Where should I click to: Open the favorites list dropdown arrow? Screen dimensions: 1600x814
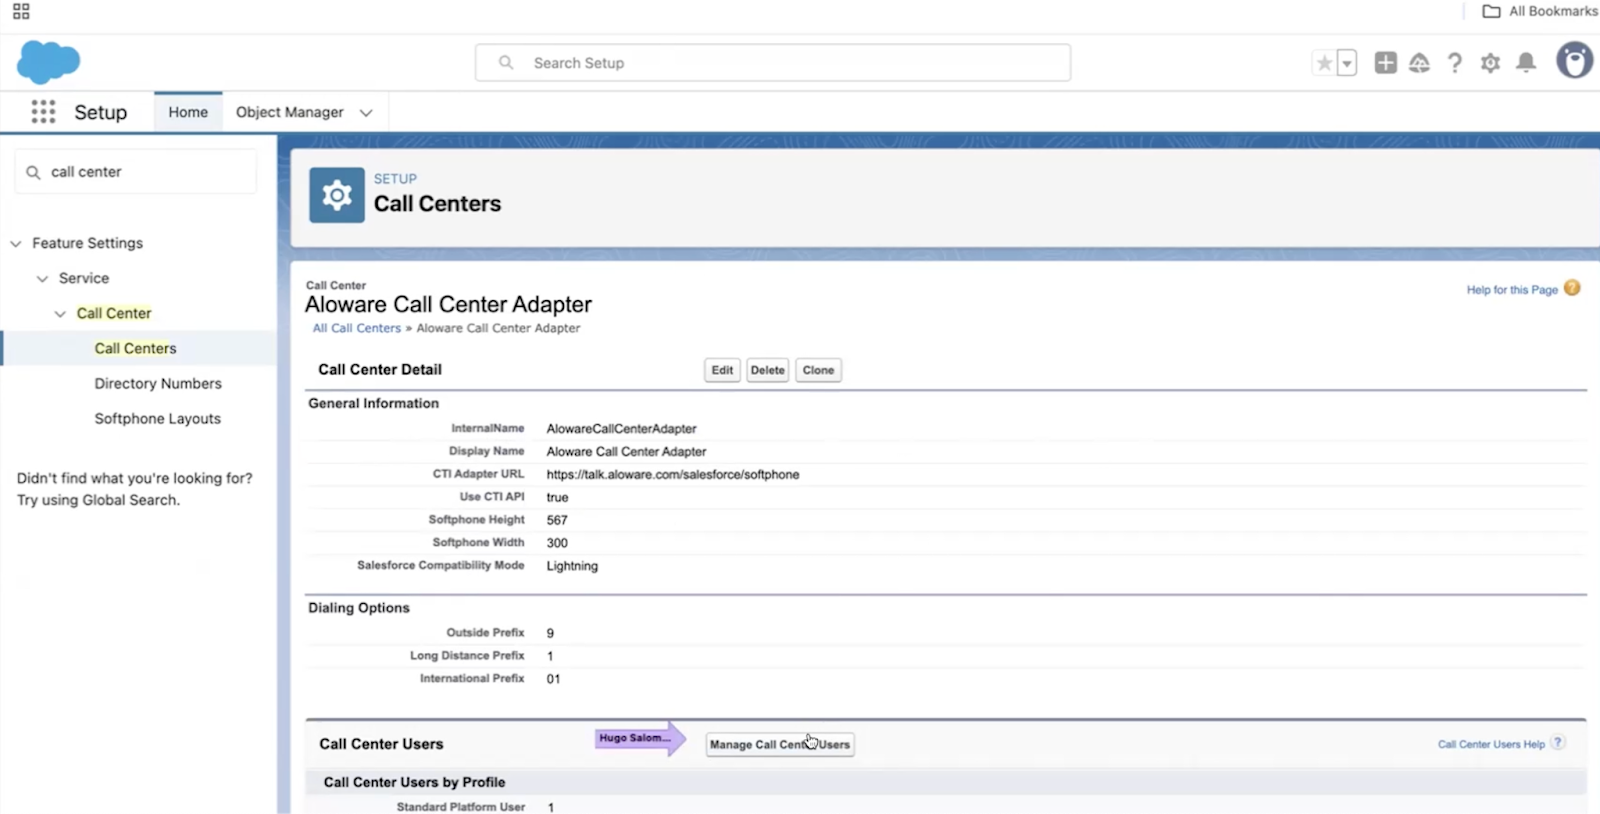1347,63
